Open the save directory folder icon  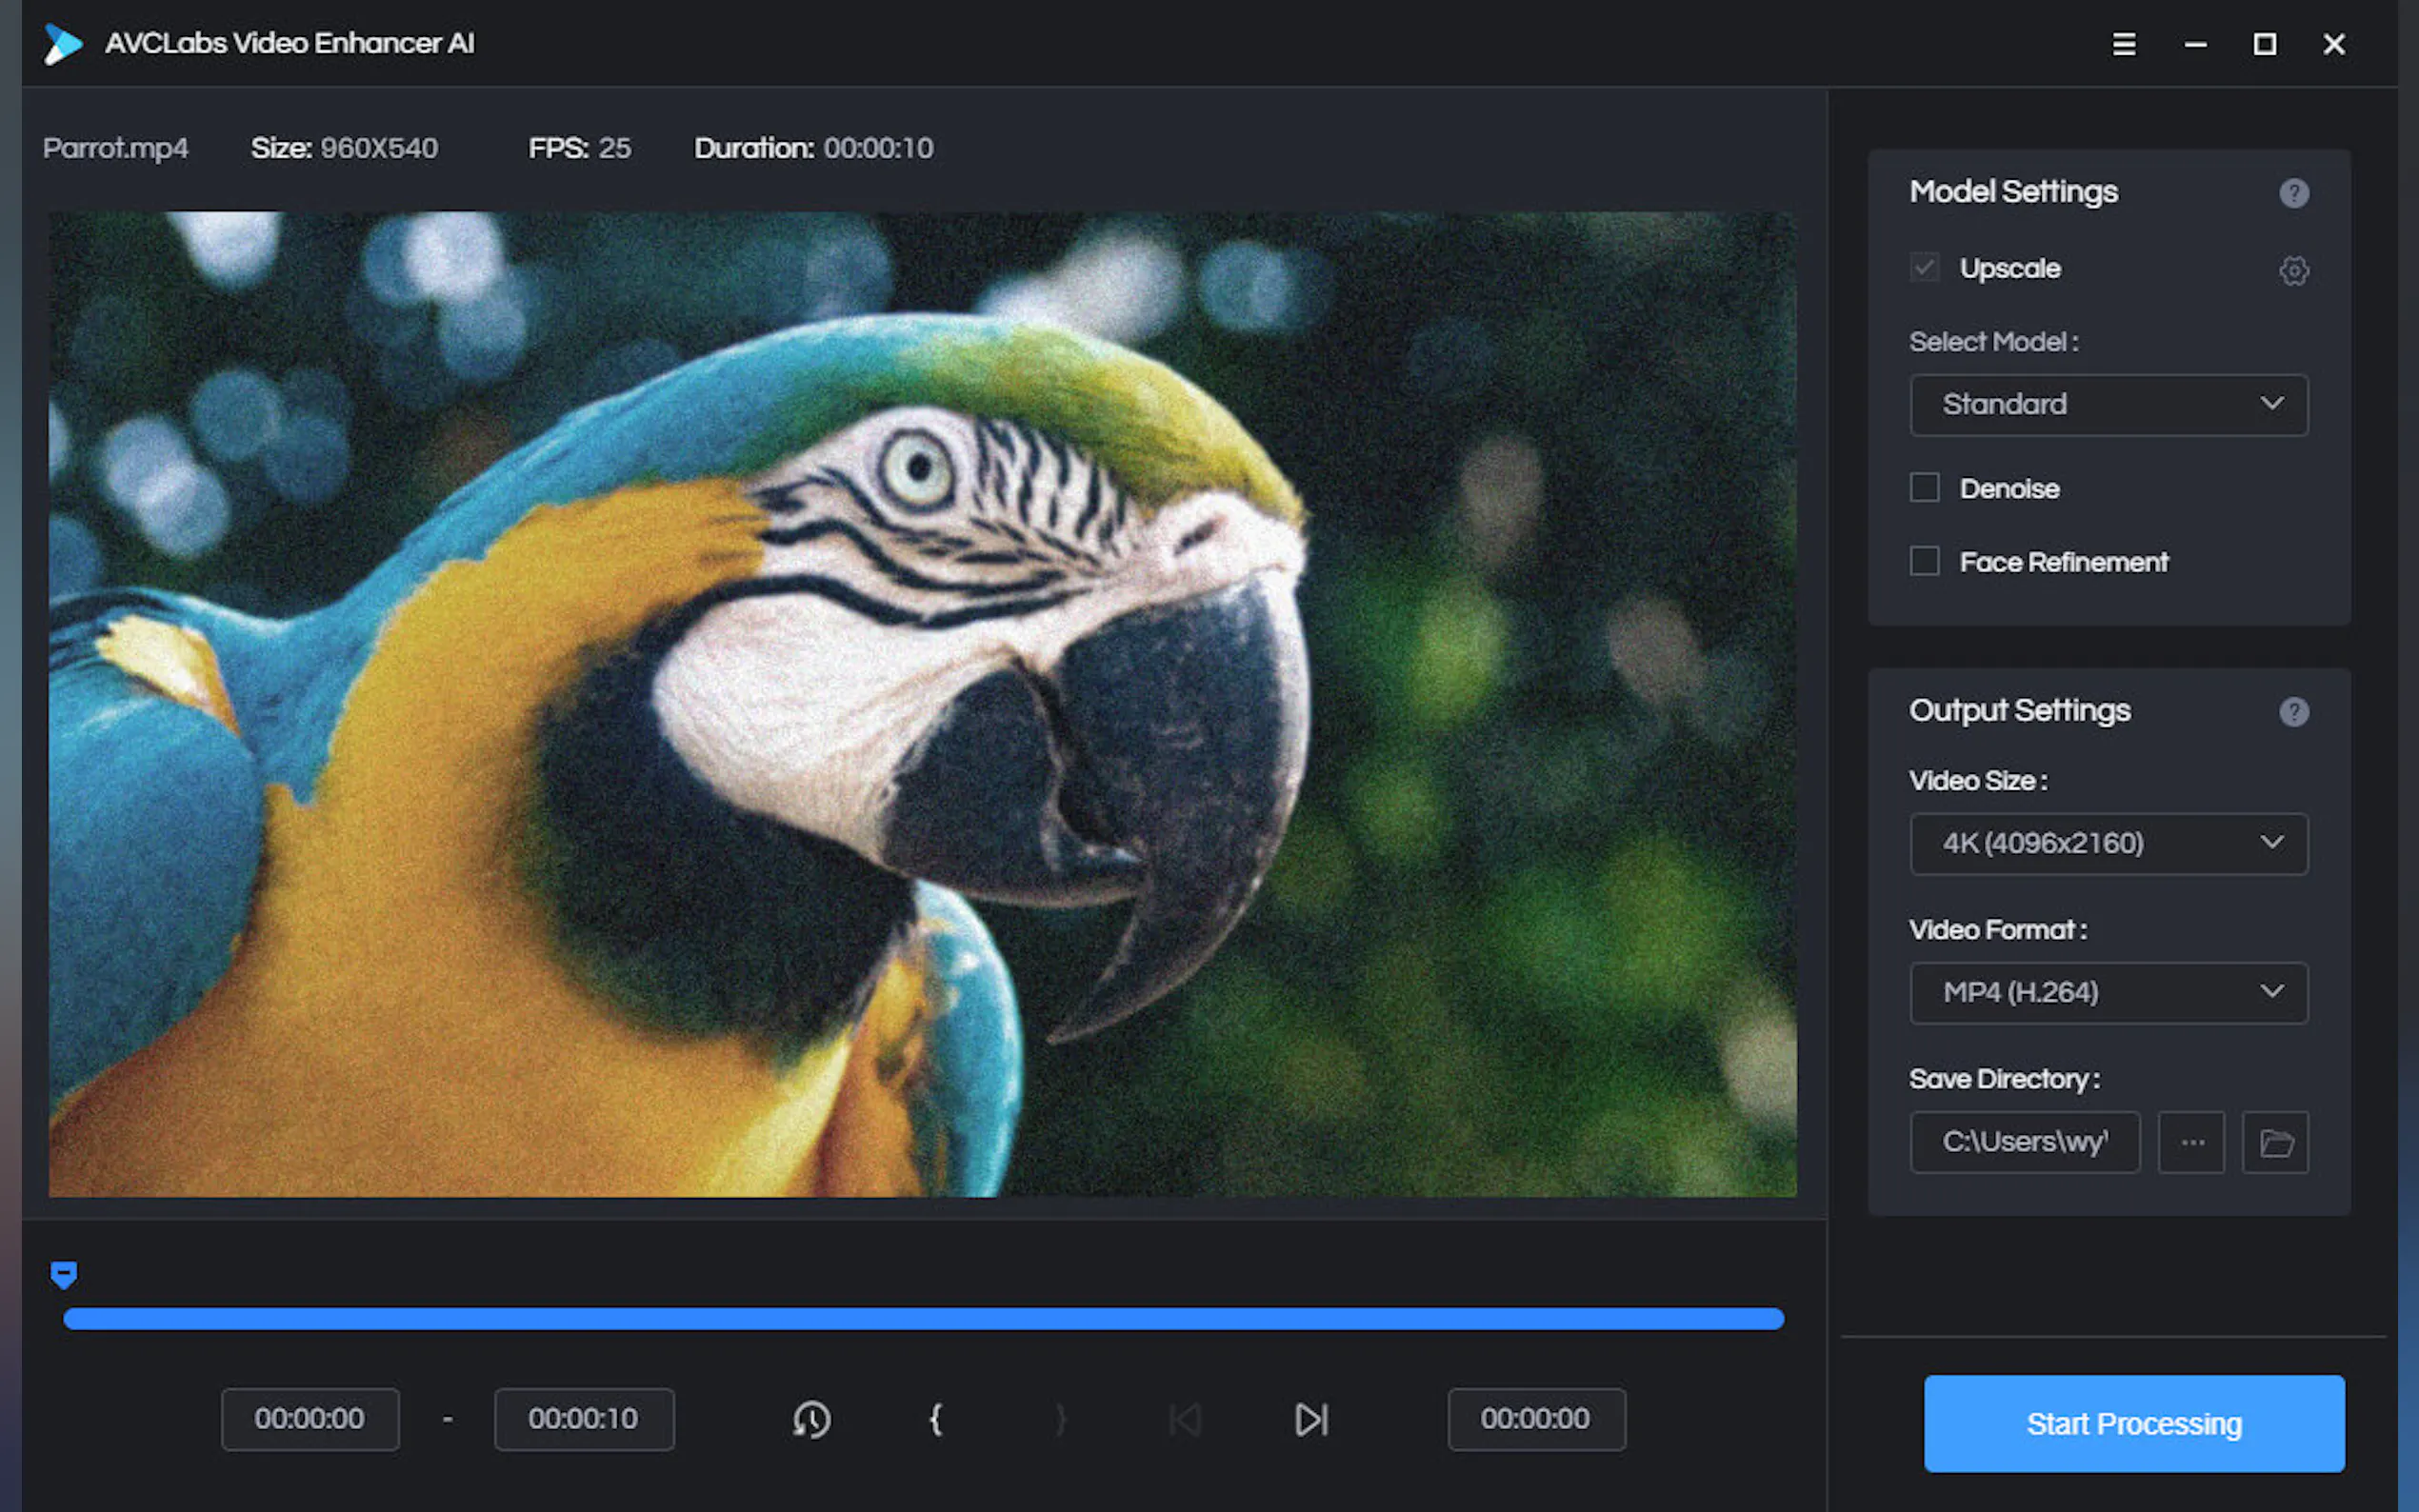click(x=2275, y=1142)
